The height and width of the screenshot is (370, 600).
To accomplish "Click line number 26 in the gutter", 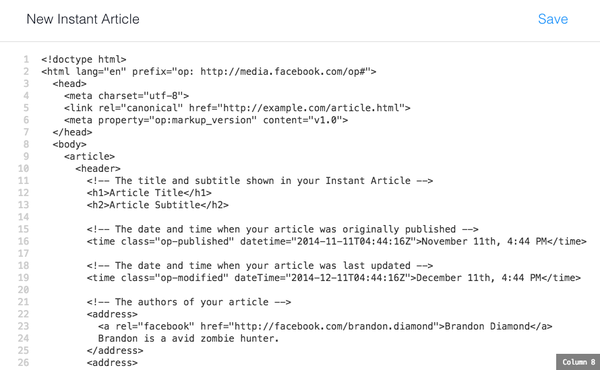I will [23, 362].
